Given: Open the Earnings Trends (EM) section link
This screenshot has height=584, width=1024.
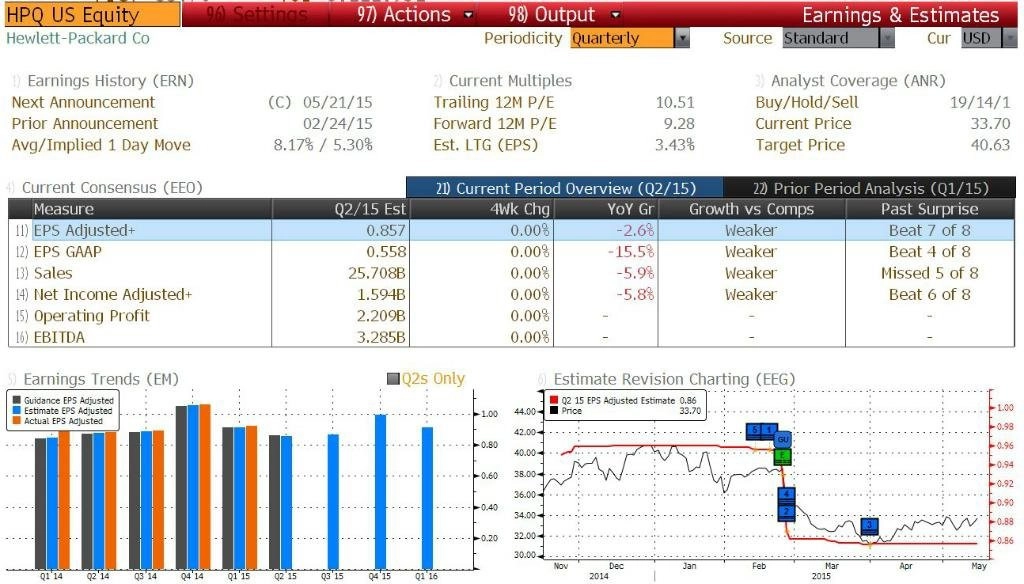Looking at the screenshot, I should tap(101, 380).
